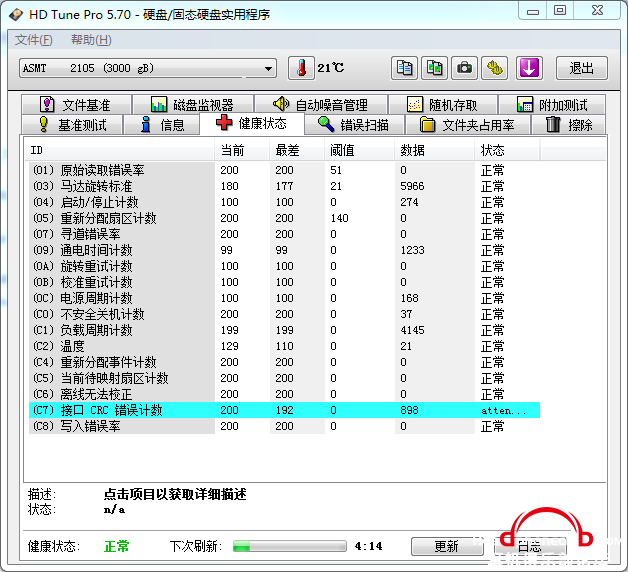Select the (C8) 写入错误率 row
628x572 pixels.
pos(284,426)
